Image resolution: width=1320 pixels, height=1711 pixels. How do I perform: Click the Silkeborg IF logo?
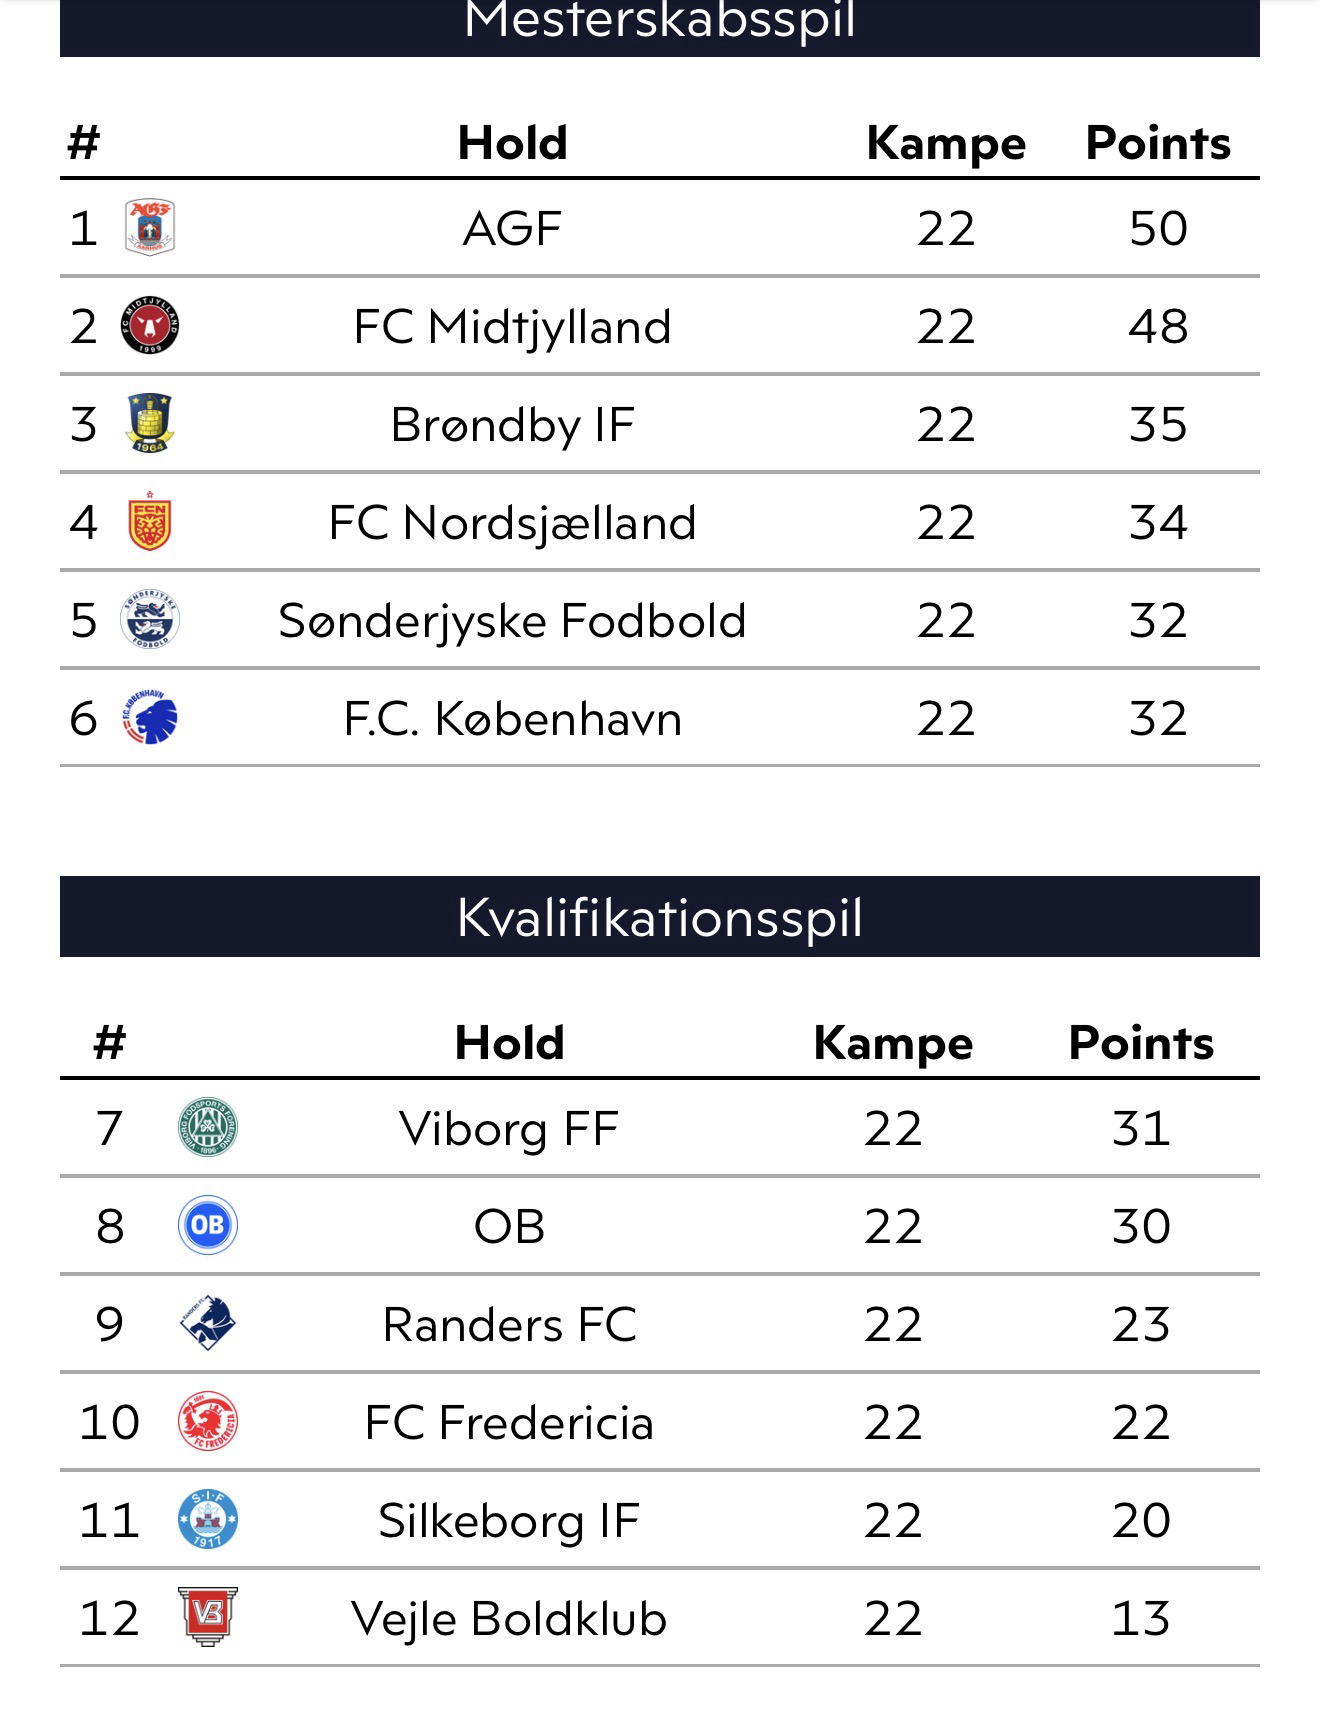208,1519
